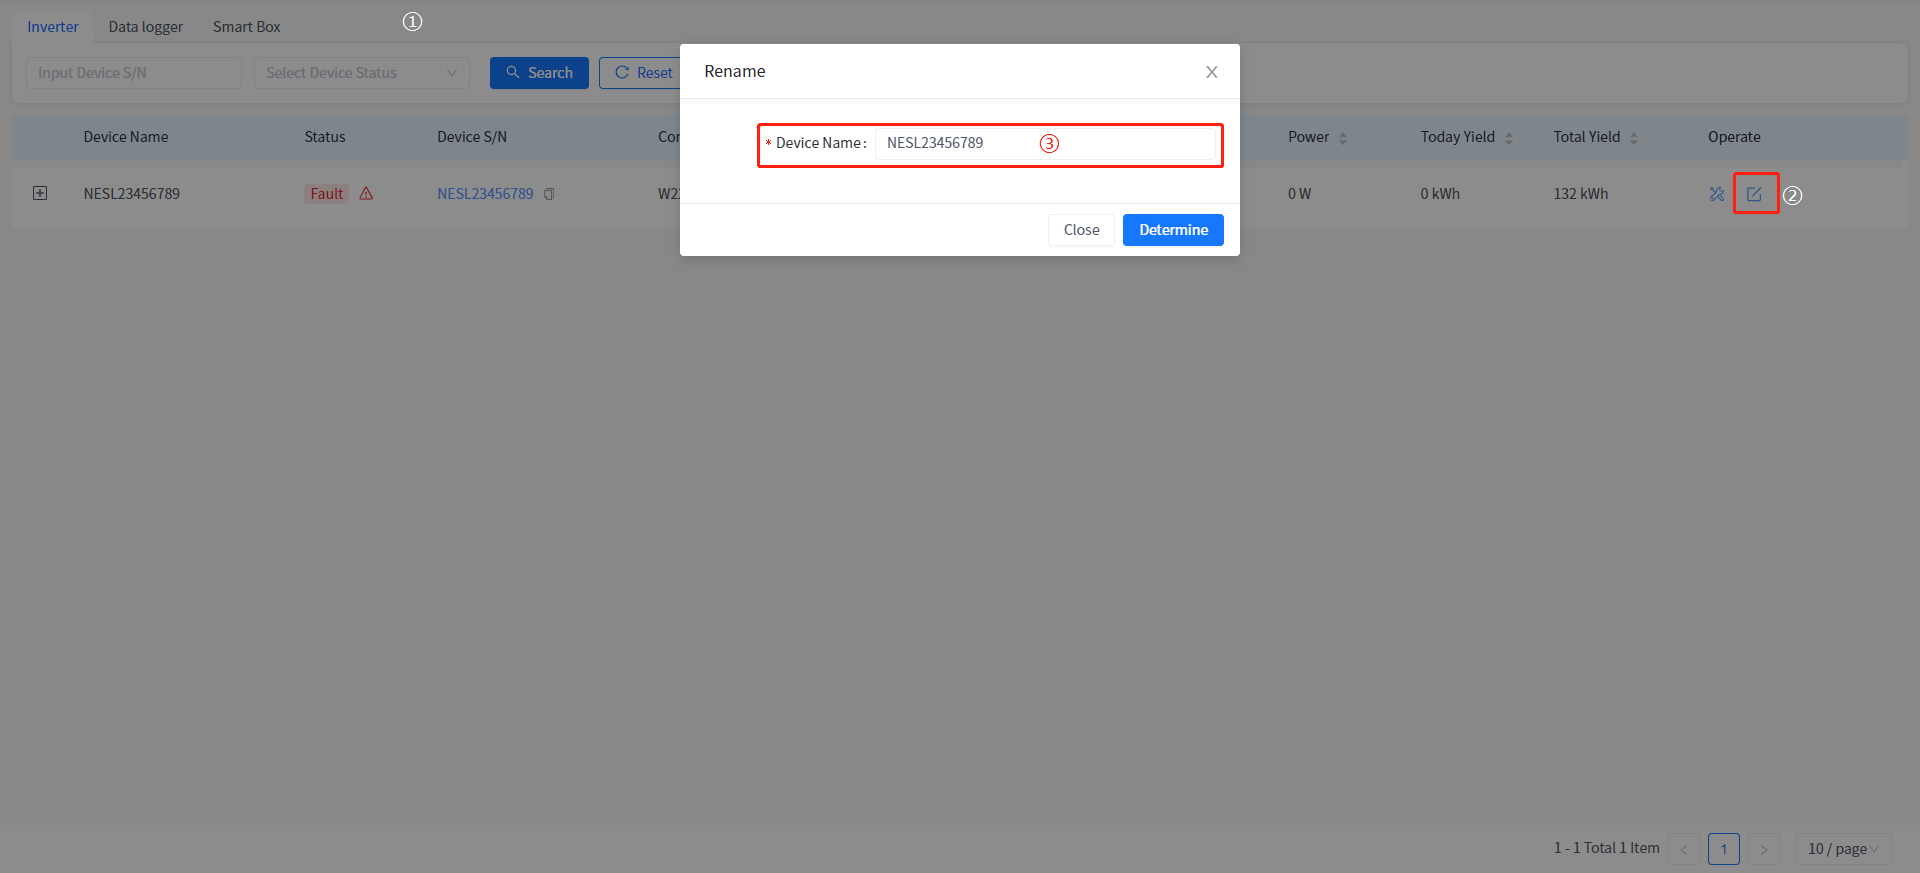This screenshot has width=1920, height=873.
Task: Open the NESL23456789 serial number link
Action: 485,194
